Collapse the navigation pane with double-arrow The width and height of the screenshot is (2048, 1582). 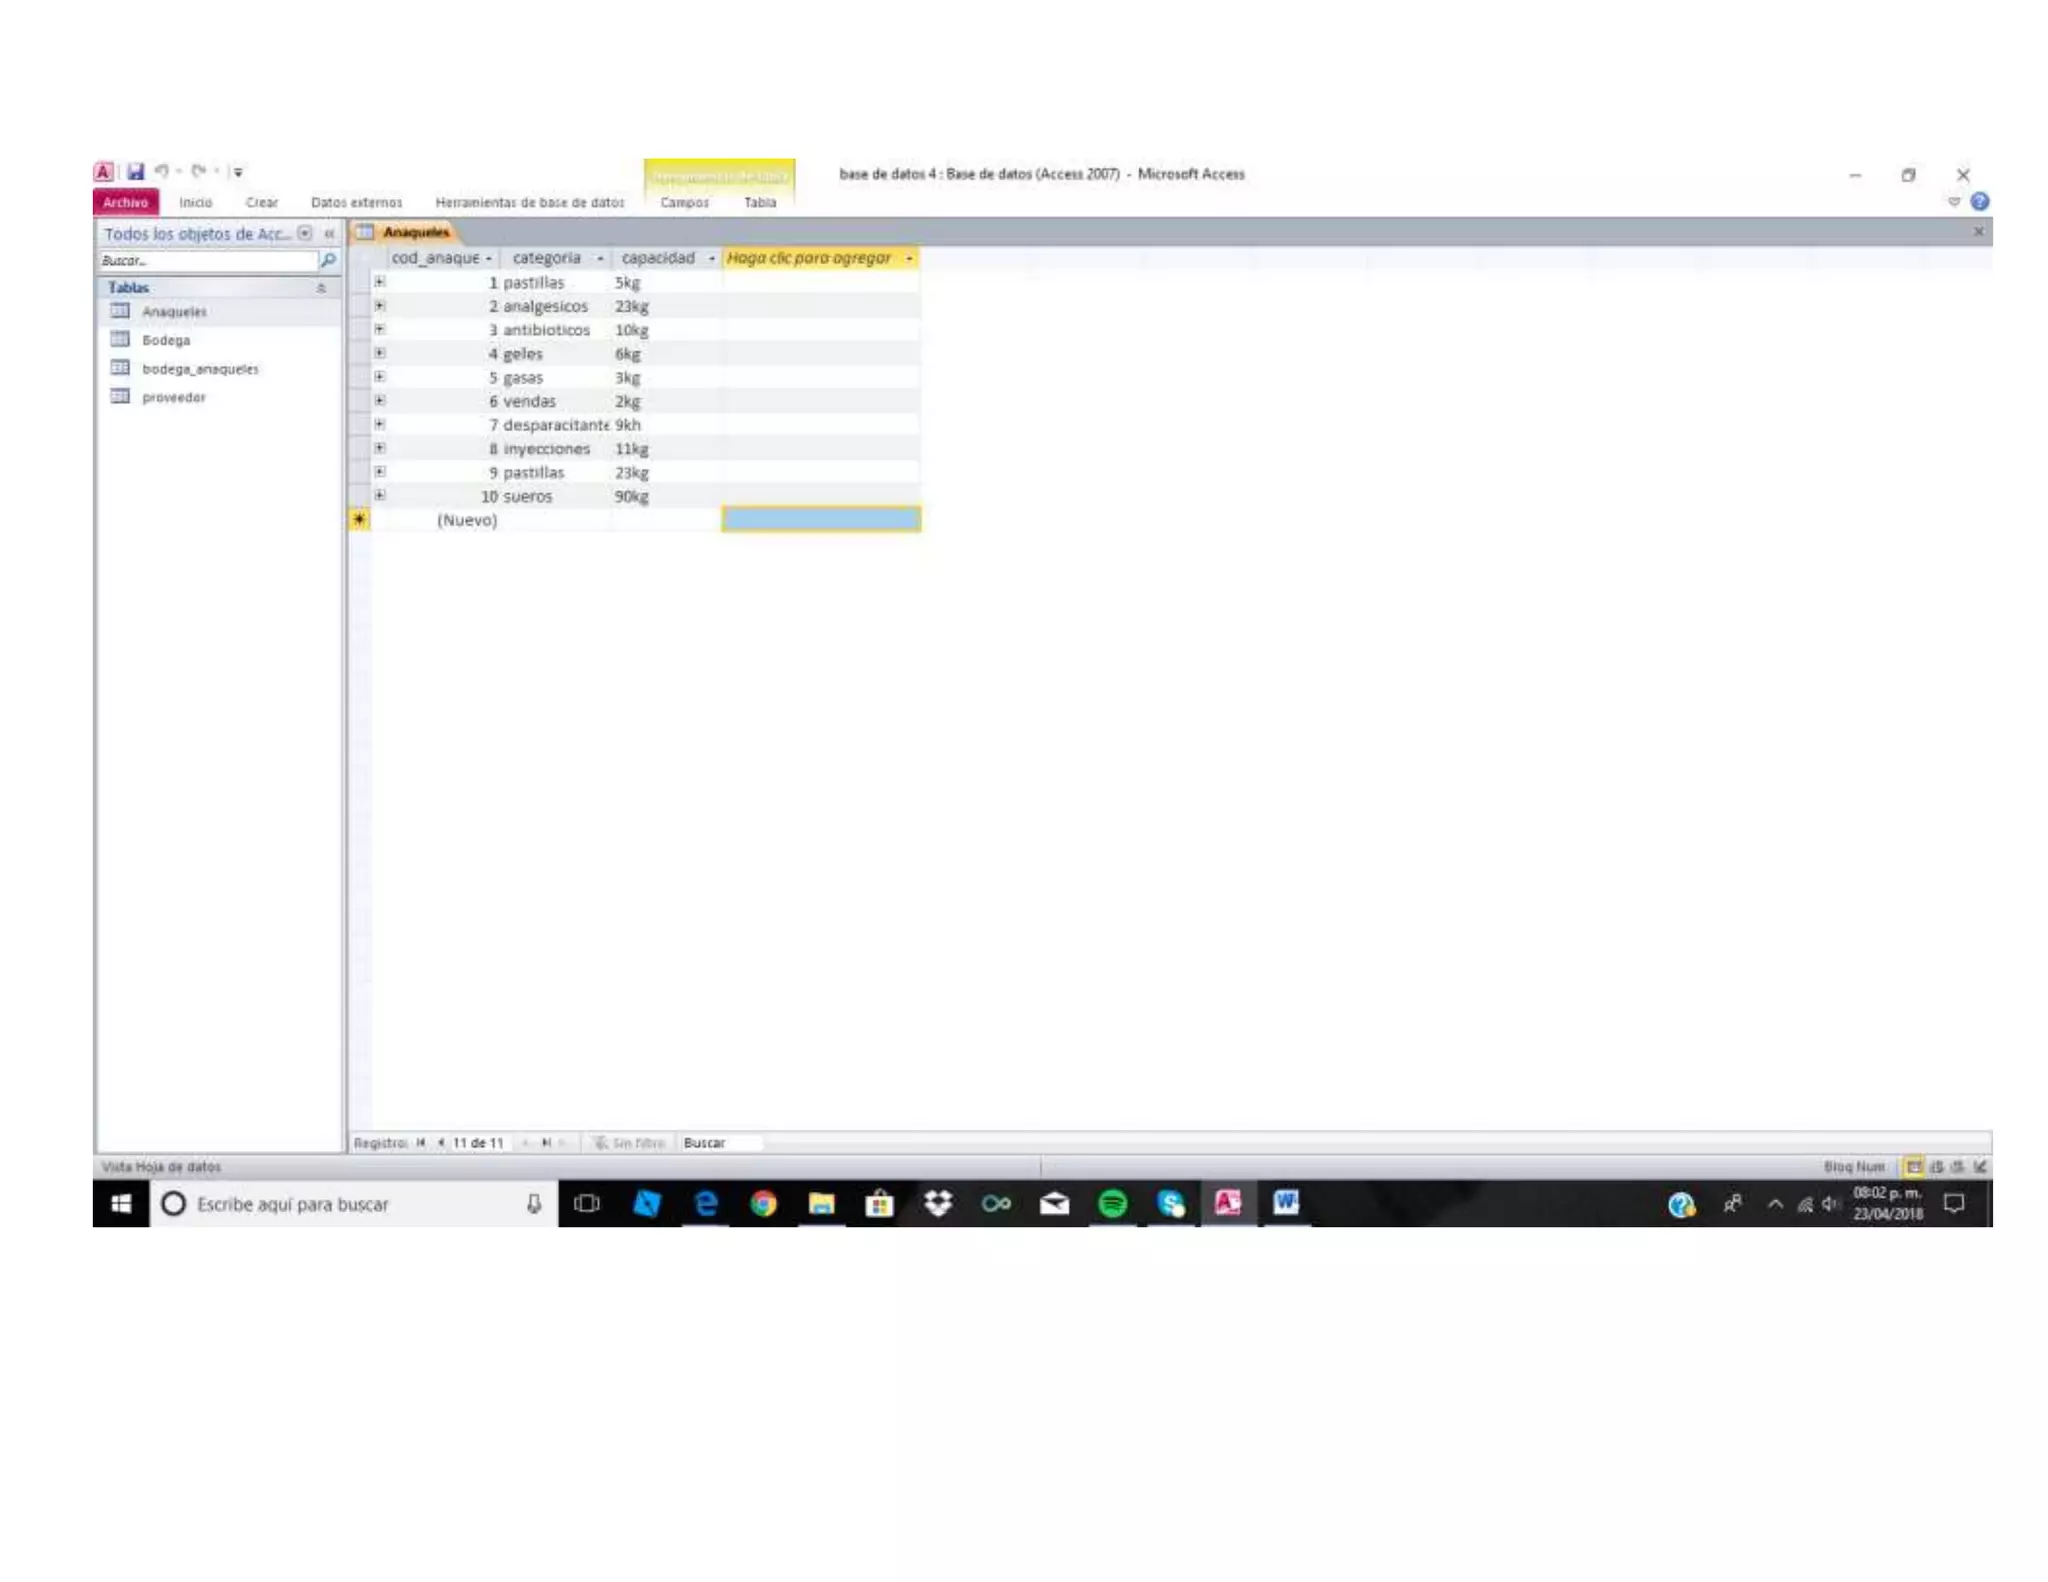coord(329,234)
